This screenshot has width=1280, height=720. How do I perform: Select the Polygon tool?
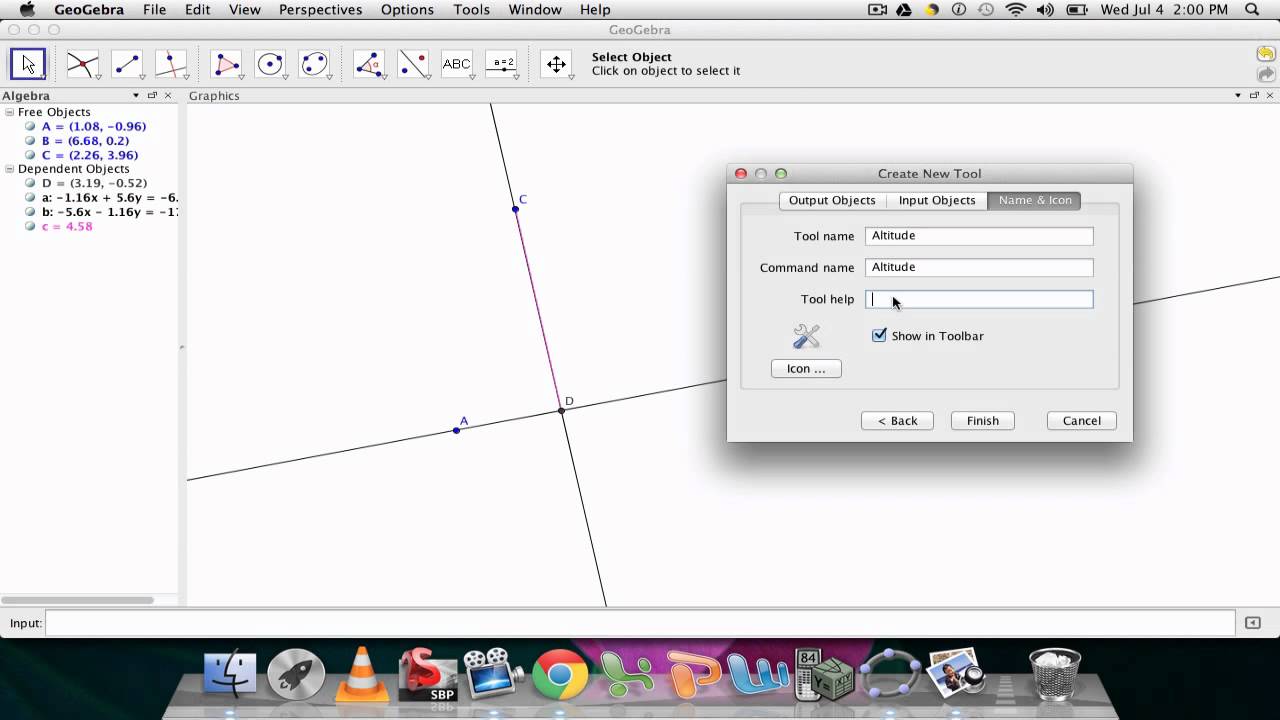pyautogui.click(x=227, y=64)
